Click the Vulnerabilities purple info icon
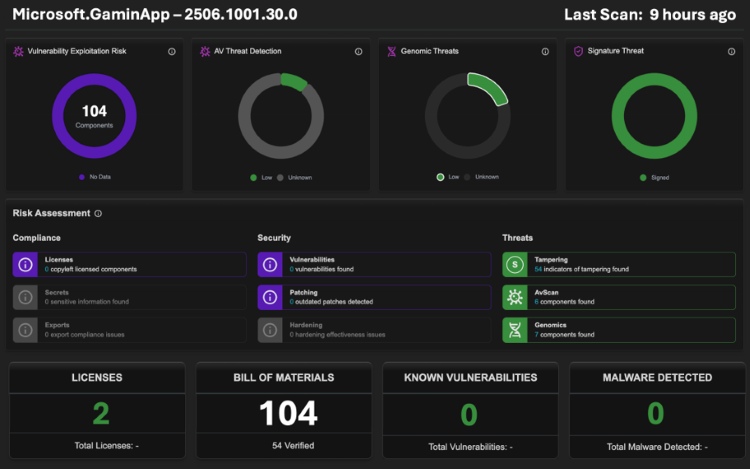Image resolution: width=750 pixels, height=469 pixels. tap(270, 264)
